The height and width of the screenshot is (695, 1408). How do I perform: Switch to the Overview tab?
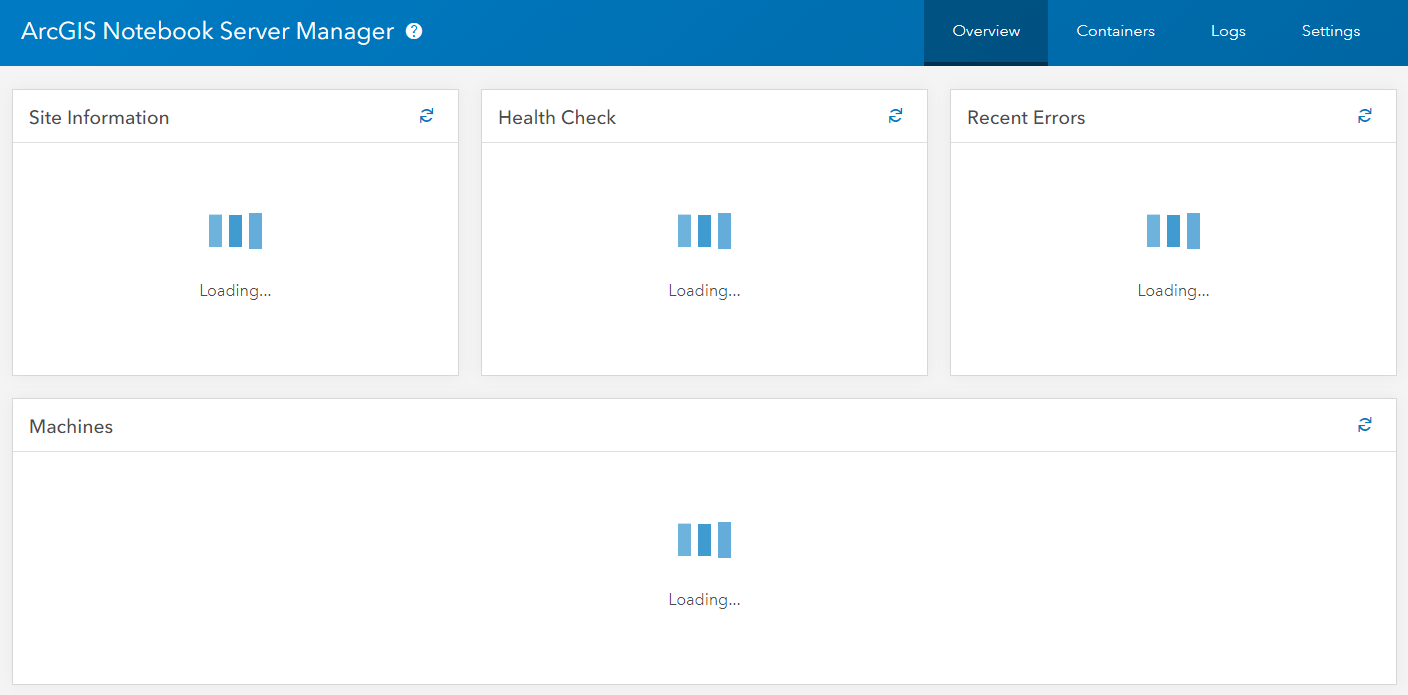(986, 32)
